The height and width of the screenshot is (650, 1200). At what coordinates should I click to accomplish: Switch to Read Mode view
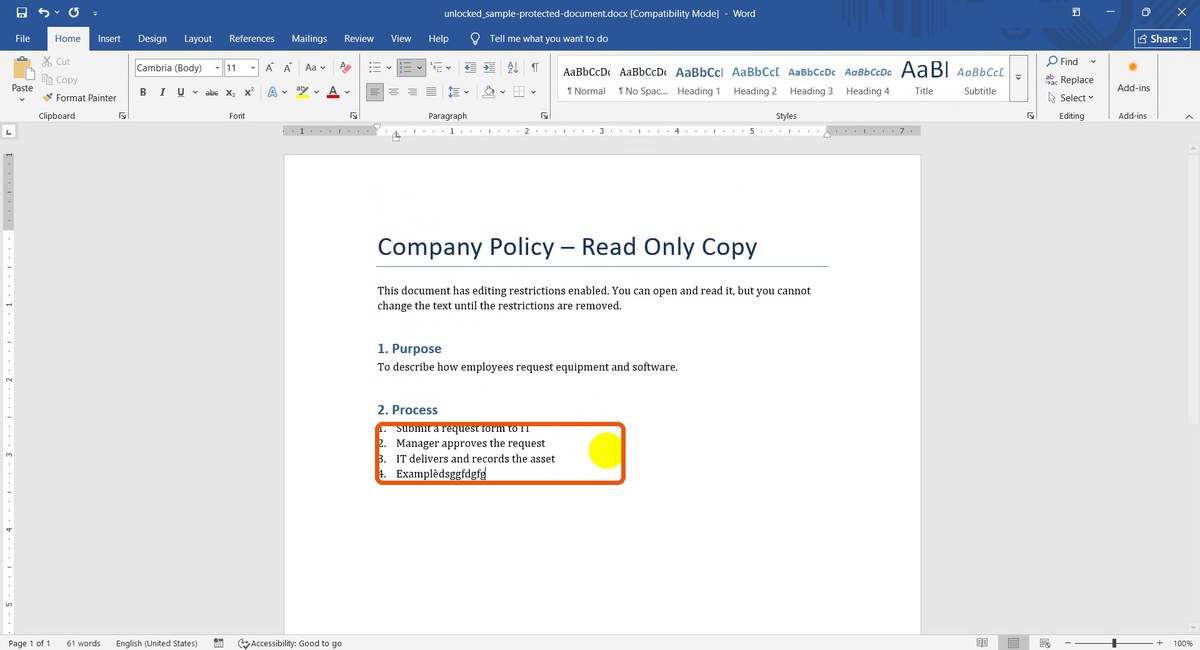tap(982, 642)
